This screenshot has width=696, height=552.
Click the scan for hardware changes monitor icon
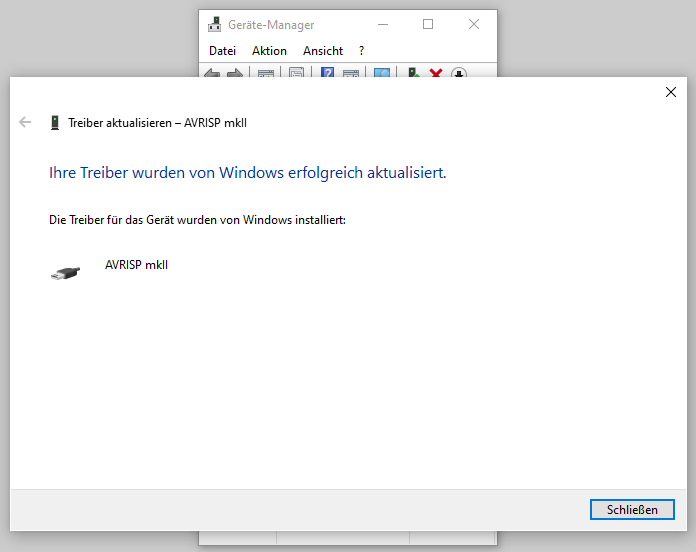[x=381, y=73]
